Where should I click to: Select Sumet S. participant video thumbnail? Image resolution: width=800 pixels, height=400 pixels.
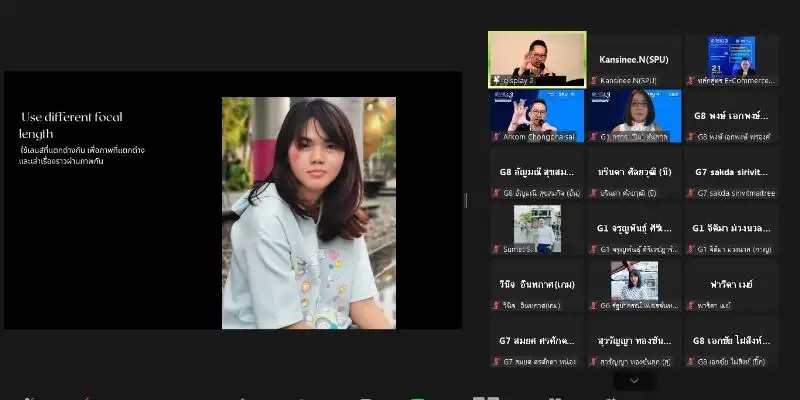point(536,226)
